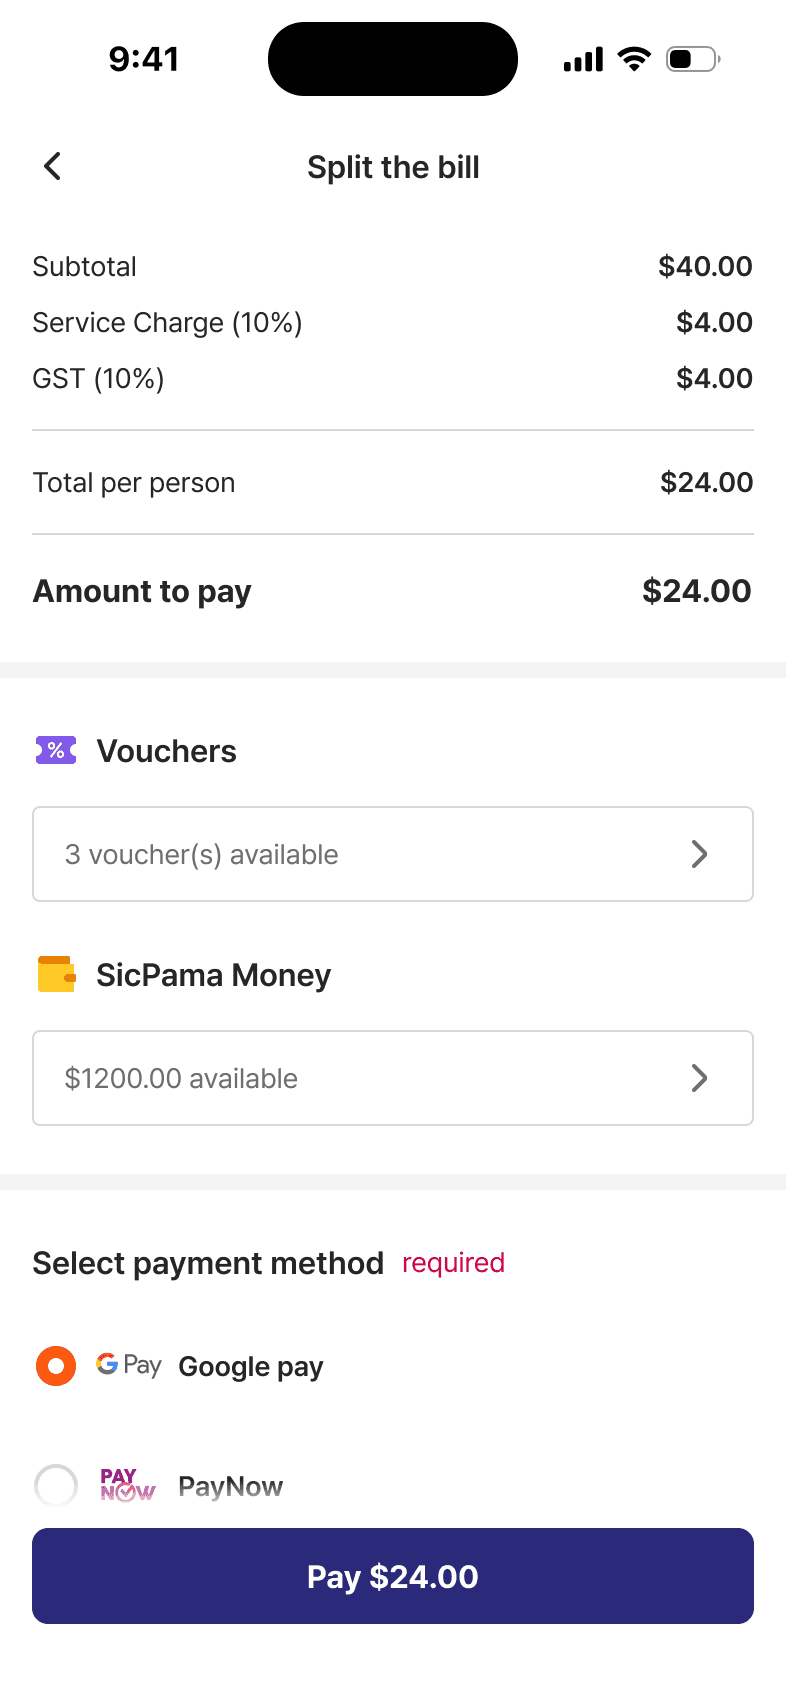Select the Google pay radio button
This screenshot has height=1704, width=786.
tap(56, 1366)
